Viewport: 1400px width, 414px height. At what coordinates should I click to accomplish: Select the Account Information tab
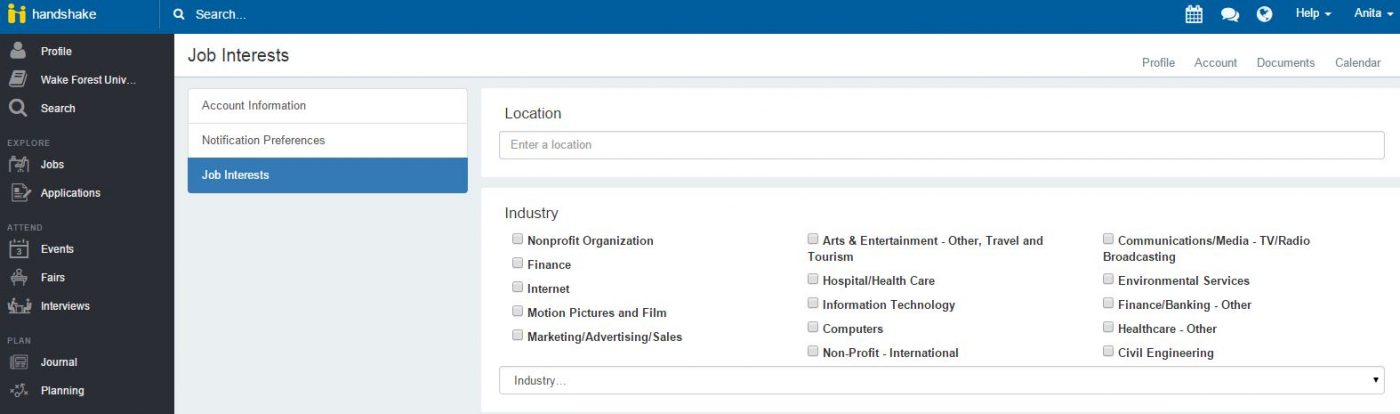(x=327, y=106)
